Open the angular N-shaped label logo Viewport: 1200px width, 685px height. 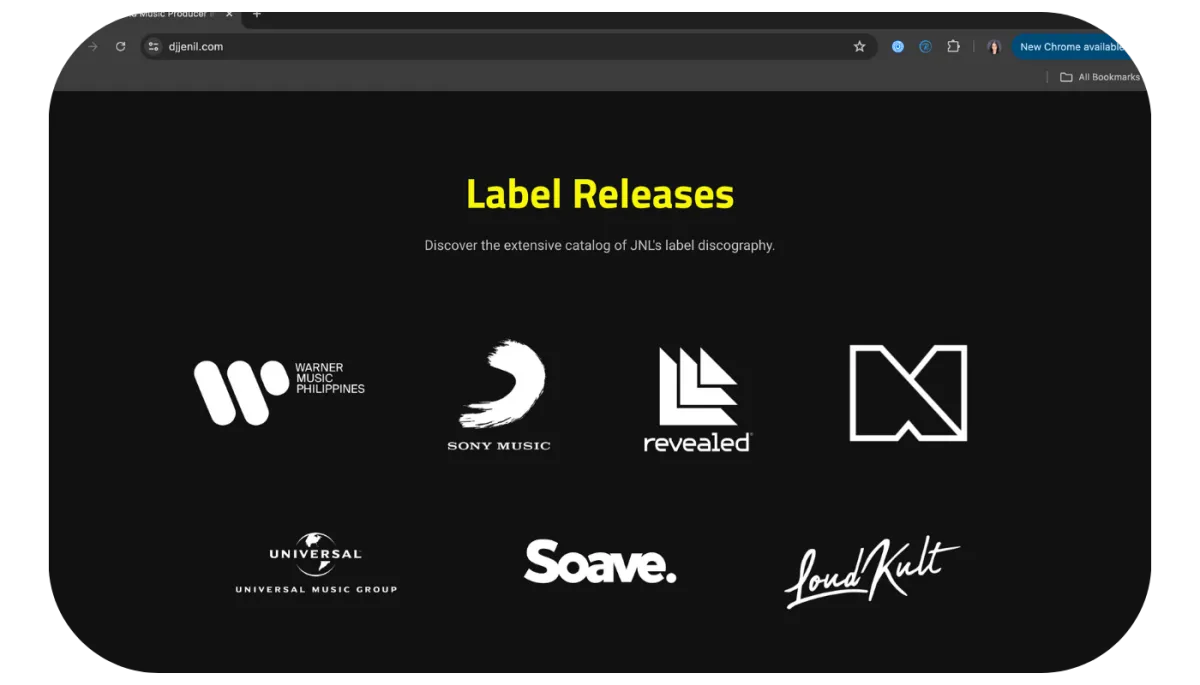pos(908,393)
